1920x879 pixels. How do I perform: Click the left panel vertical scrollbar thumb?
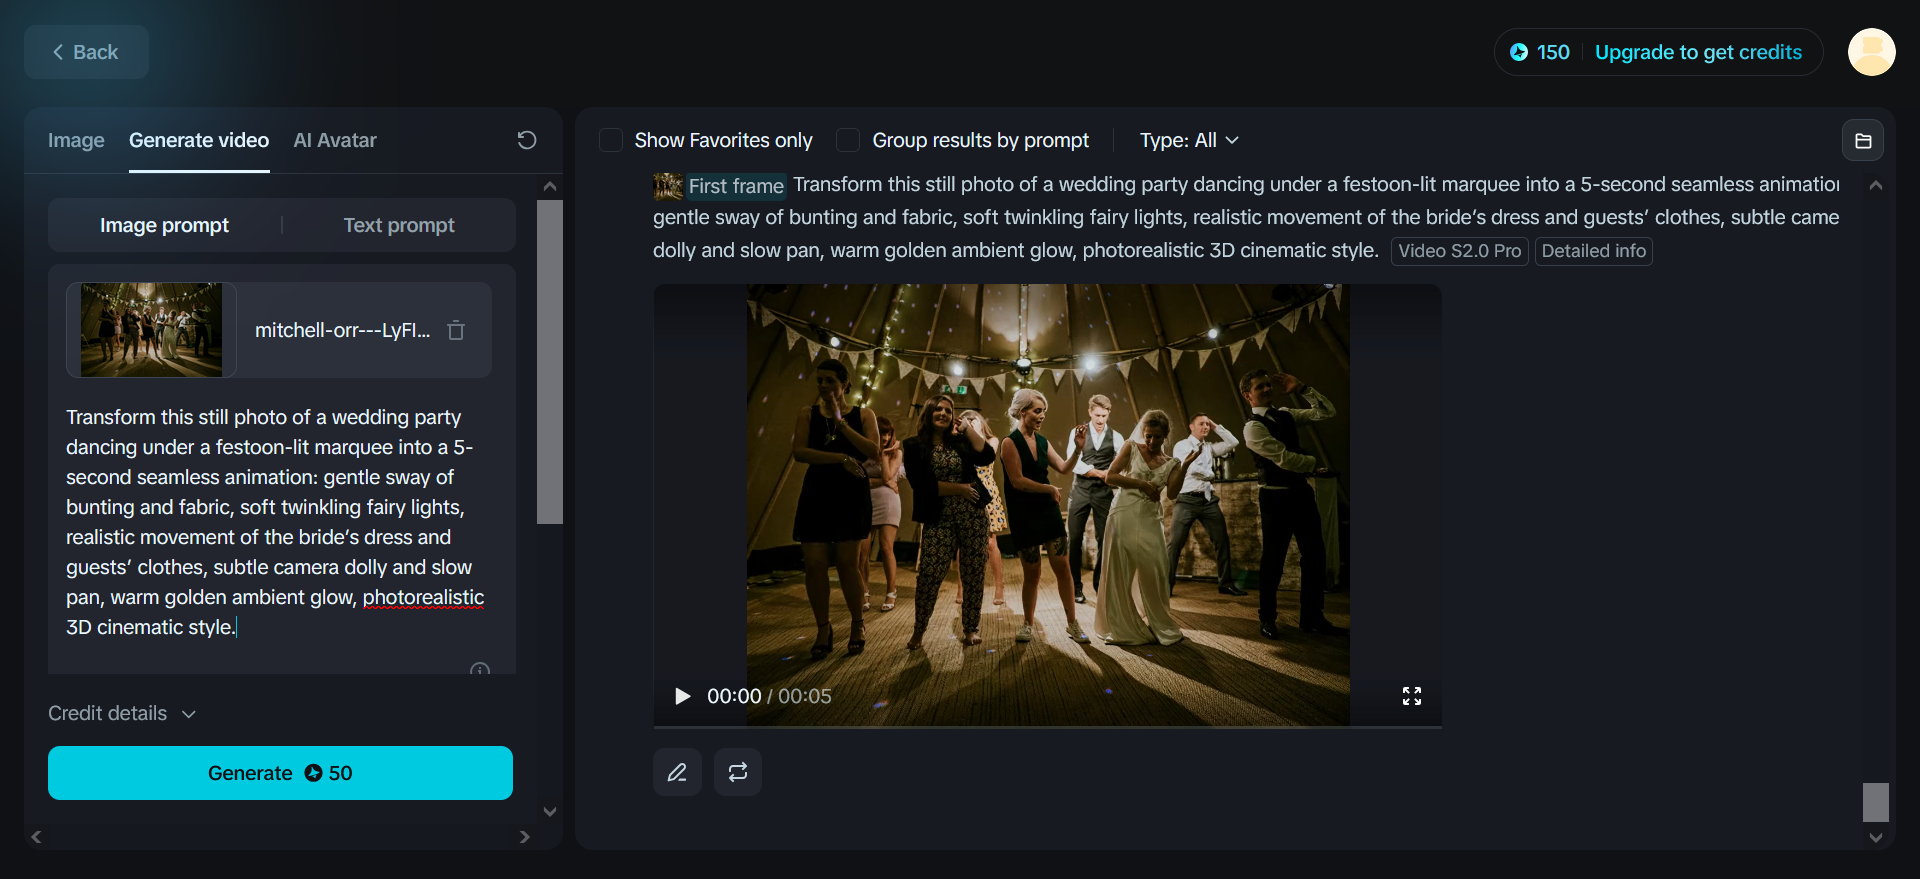point(550,362)
